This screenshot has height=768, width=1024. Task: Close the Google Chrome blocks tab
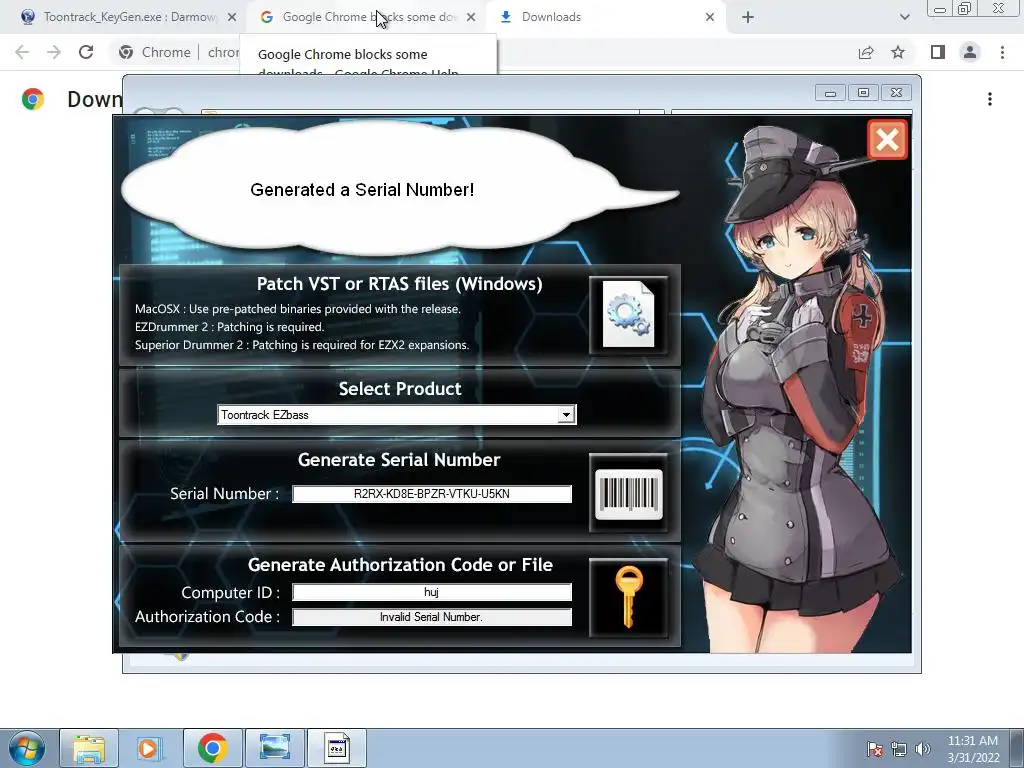click(x=471, y=17)
